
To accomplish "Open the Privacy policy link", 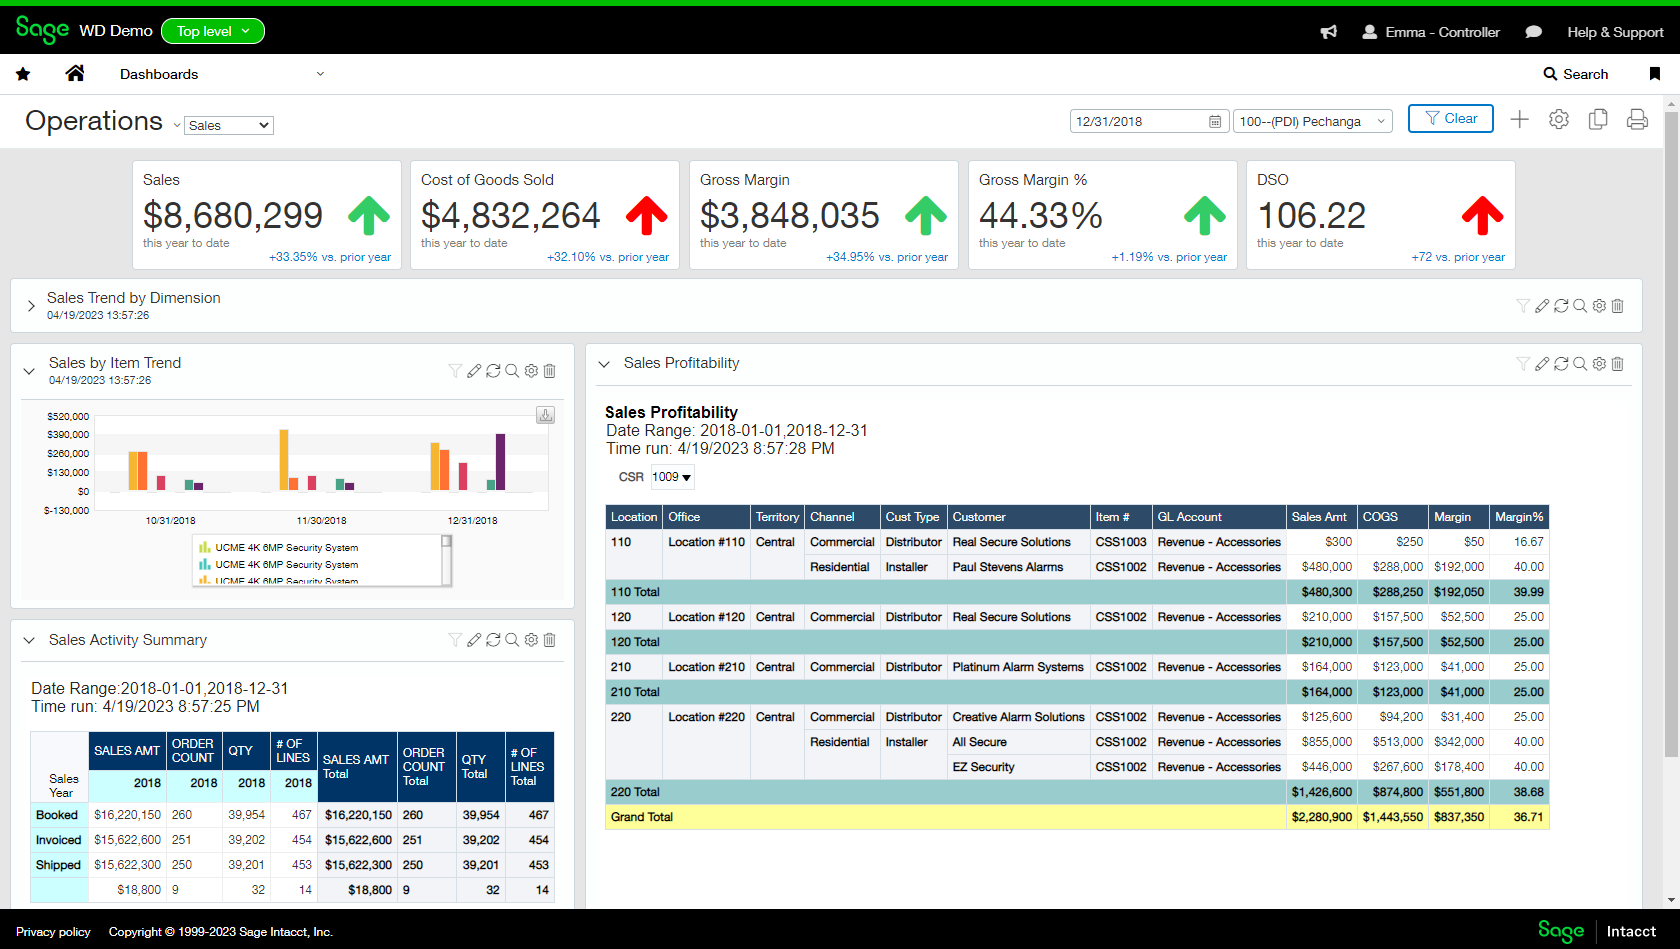I will coord(54,931).
